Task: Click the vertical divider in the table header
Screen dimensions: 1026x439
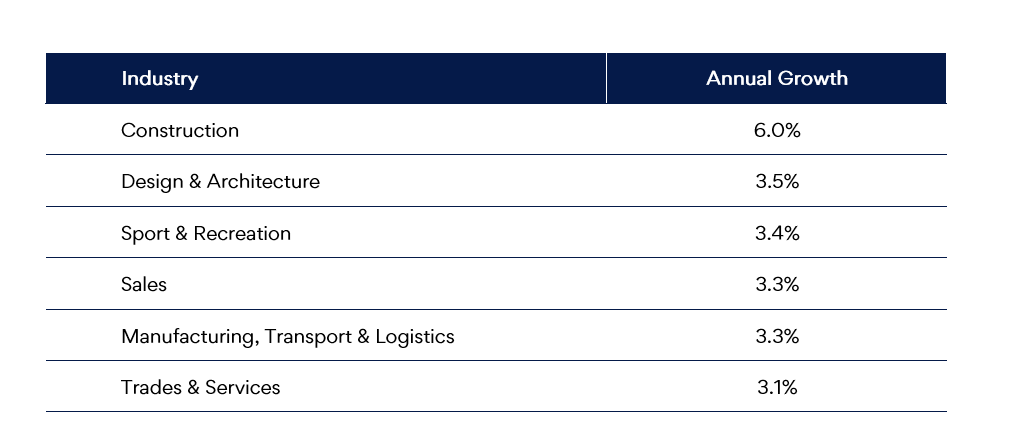Action: point(606,78)
